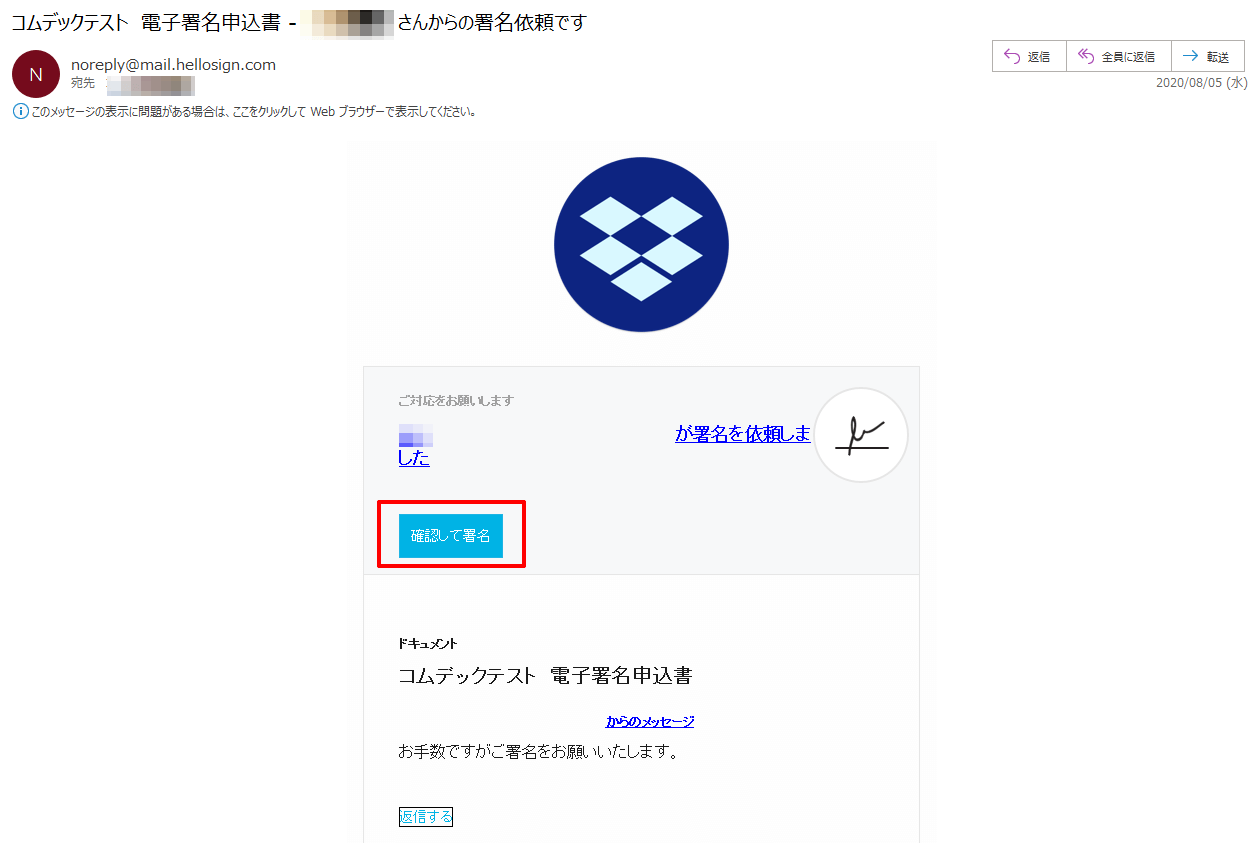Open the からのメッセージ link
This screenshot has height=843, width=1248.
click(650, 721)
